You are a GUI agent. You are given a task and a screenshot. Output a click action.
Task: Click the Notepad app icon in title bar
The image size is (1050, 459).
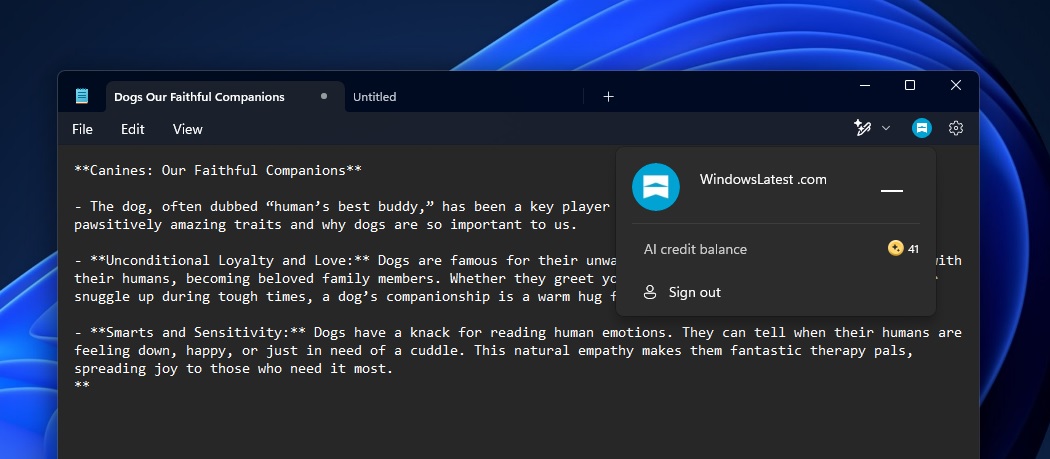[x=82, y=96]
